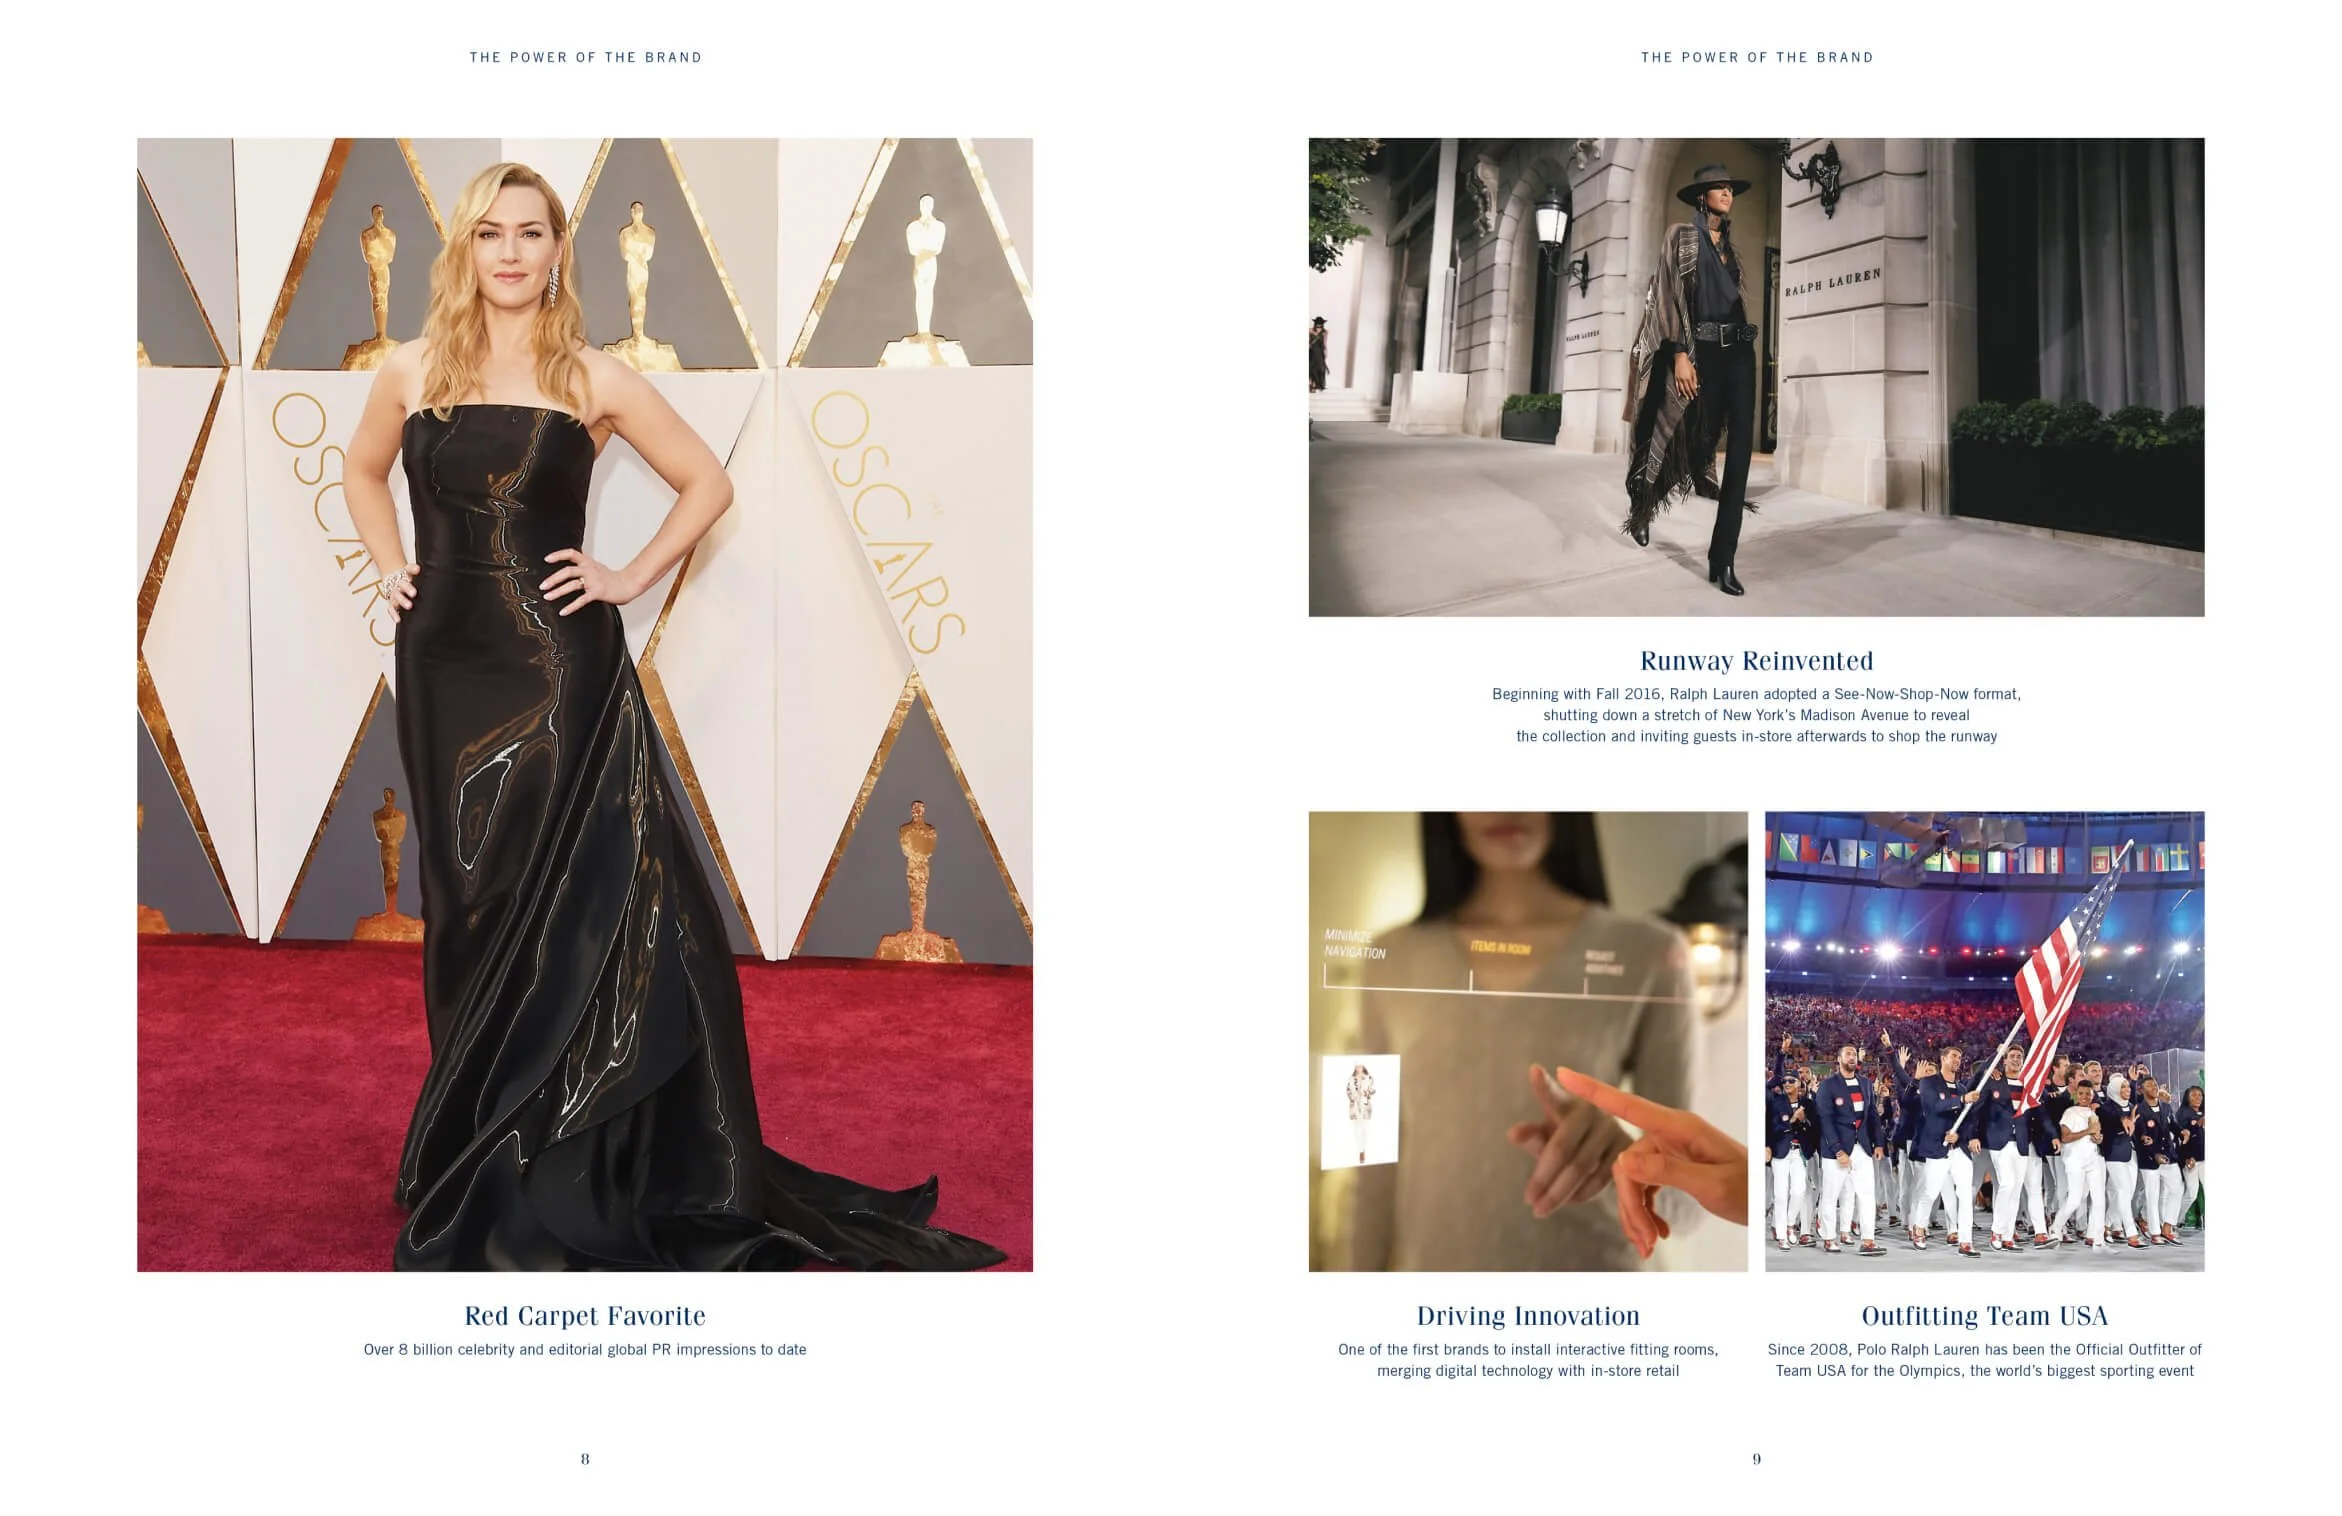This screenshot has width=2342, height=1516.
Task: Click the Oscars red carpet photo
Action: (585, 704)
